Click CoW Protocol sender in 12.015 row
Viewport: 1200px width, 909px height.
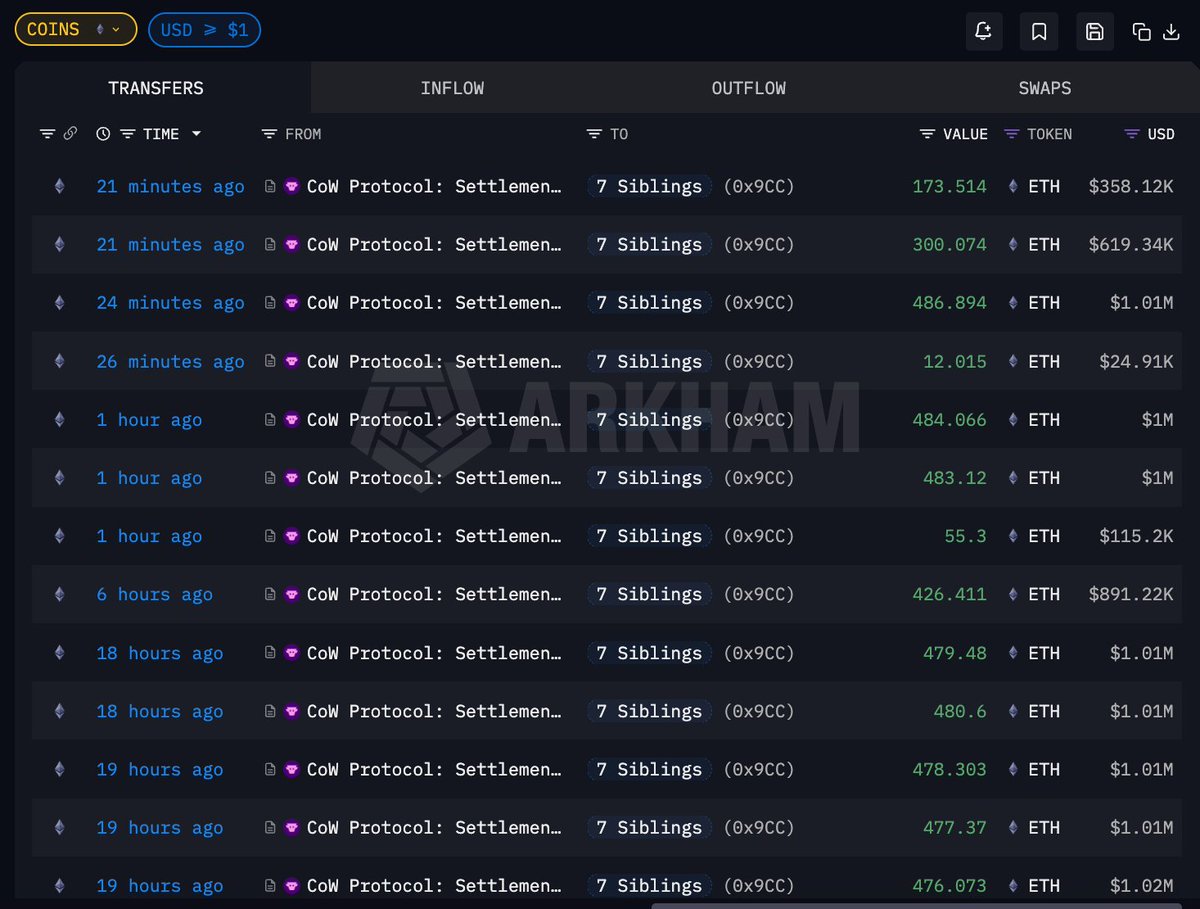point(434,361)
